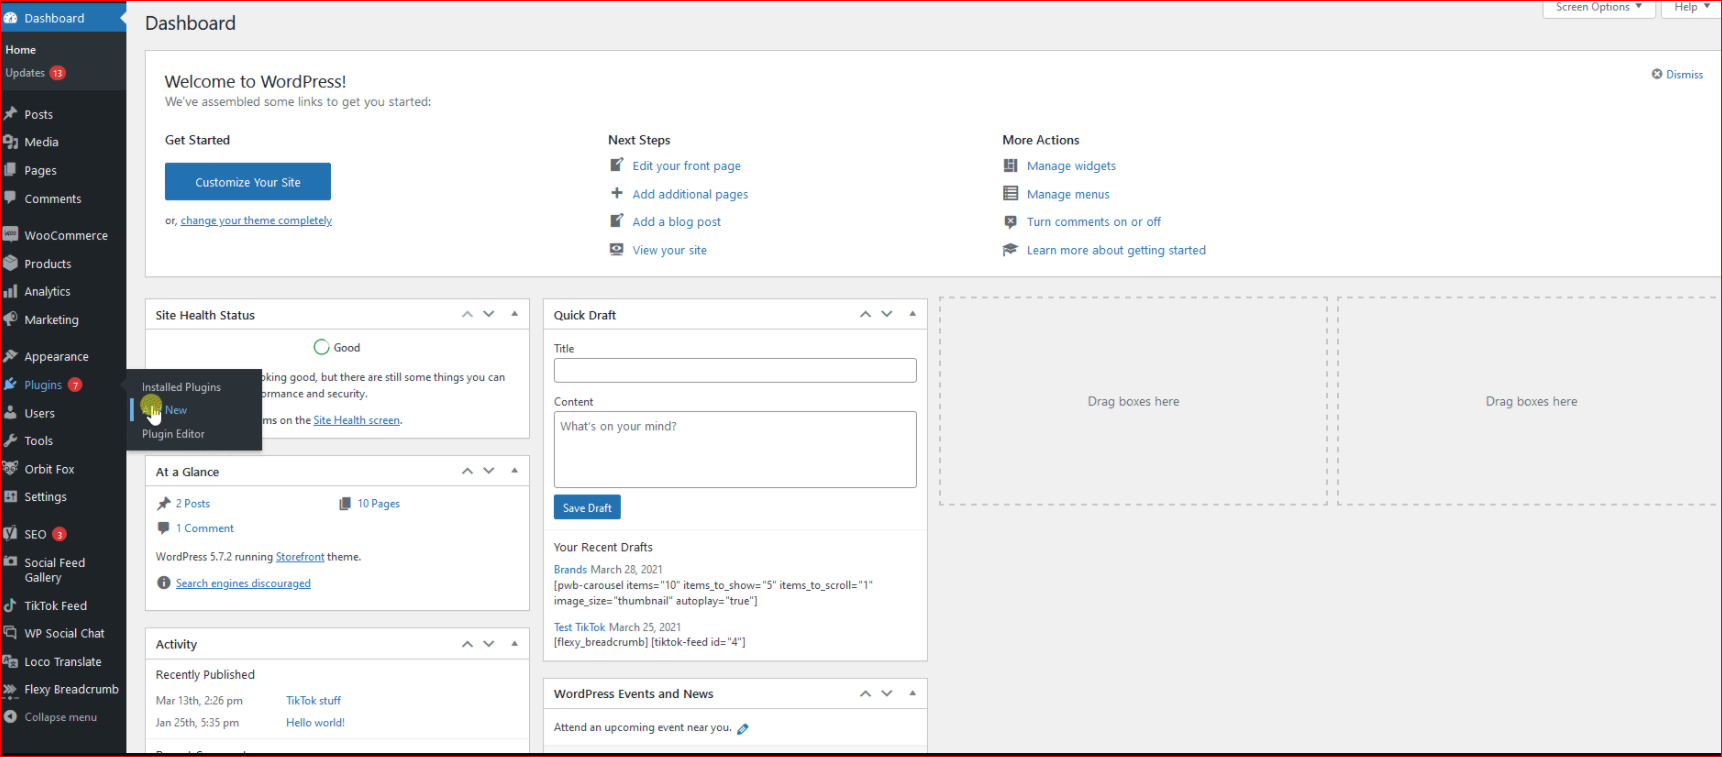Move Site Health Status box up

[467, 314]
